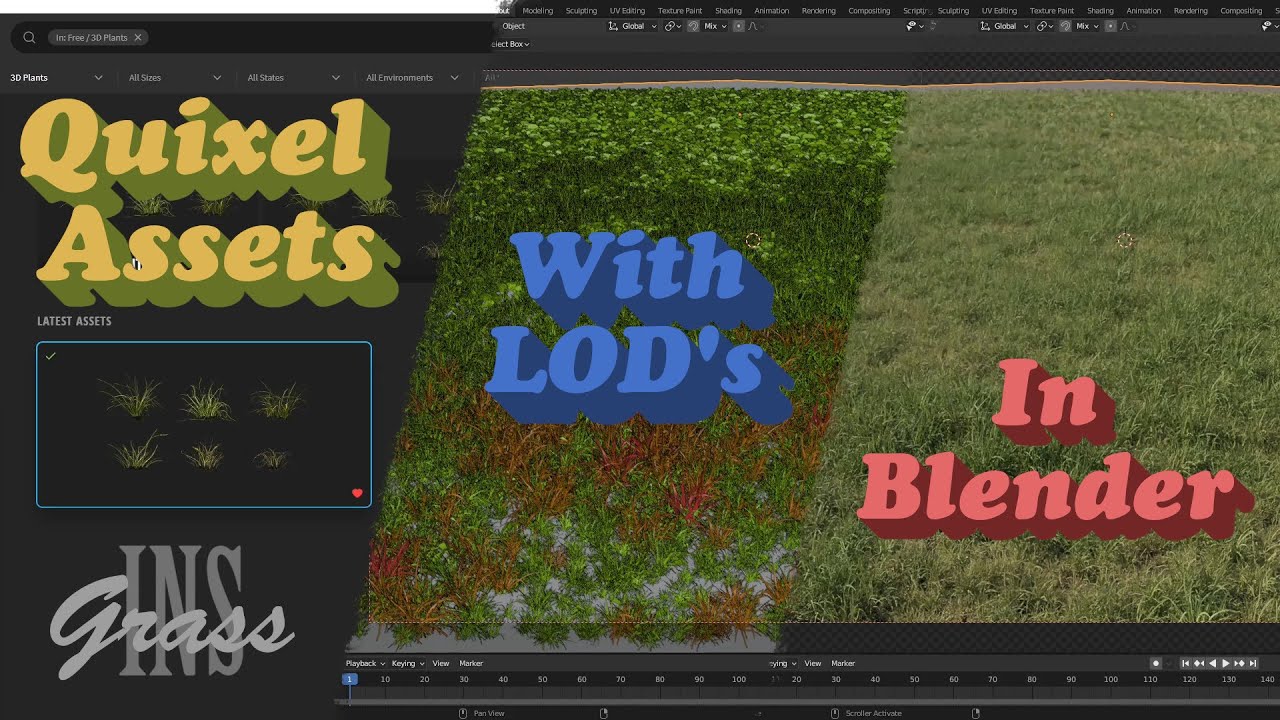Select the grass asset thumbnail under Latest Assets
Image resolution: width=1280 pixels, height=720 pixels.
click(x=204, y=424)
